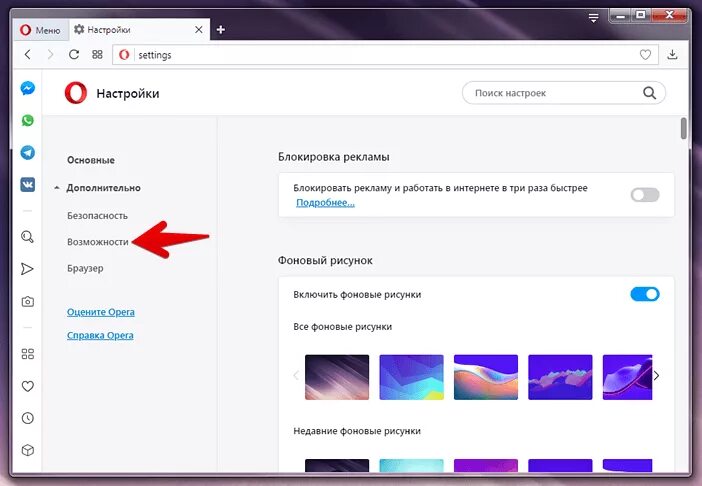Select the purple mountains wallpaper thumbnail

(x=560, y=377)
